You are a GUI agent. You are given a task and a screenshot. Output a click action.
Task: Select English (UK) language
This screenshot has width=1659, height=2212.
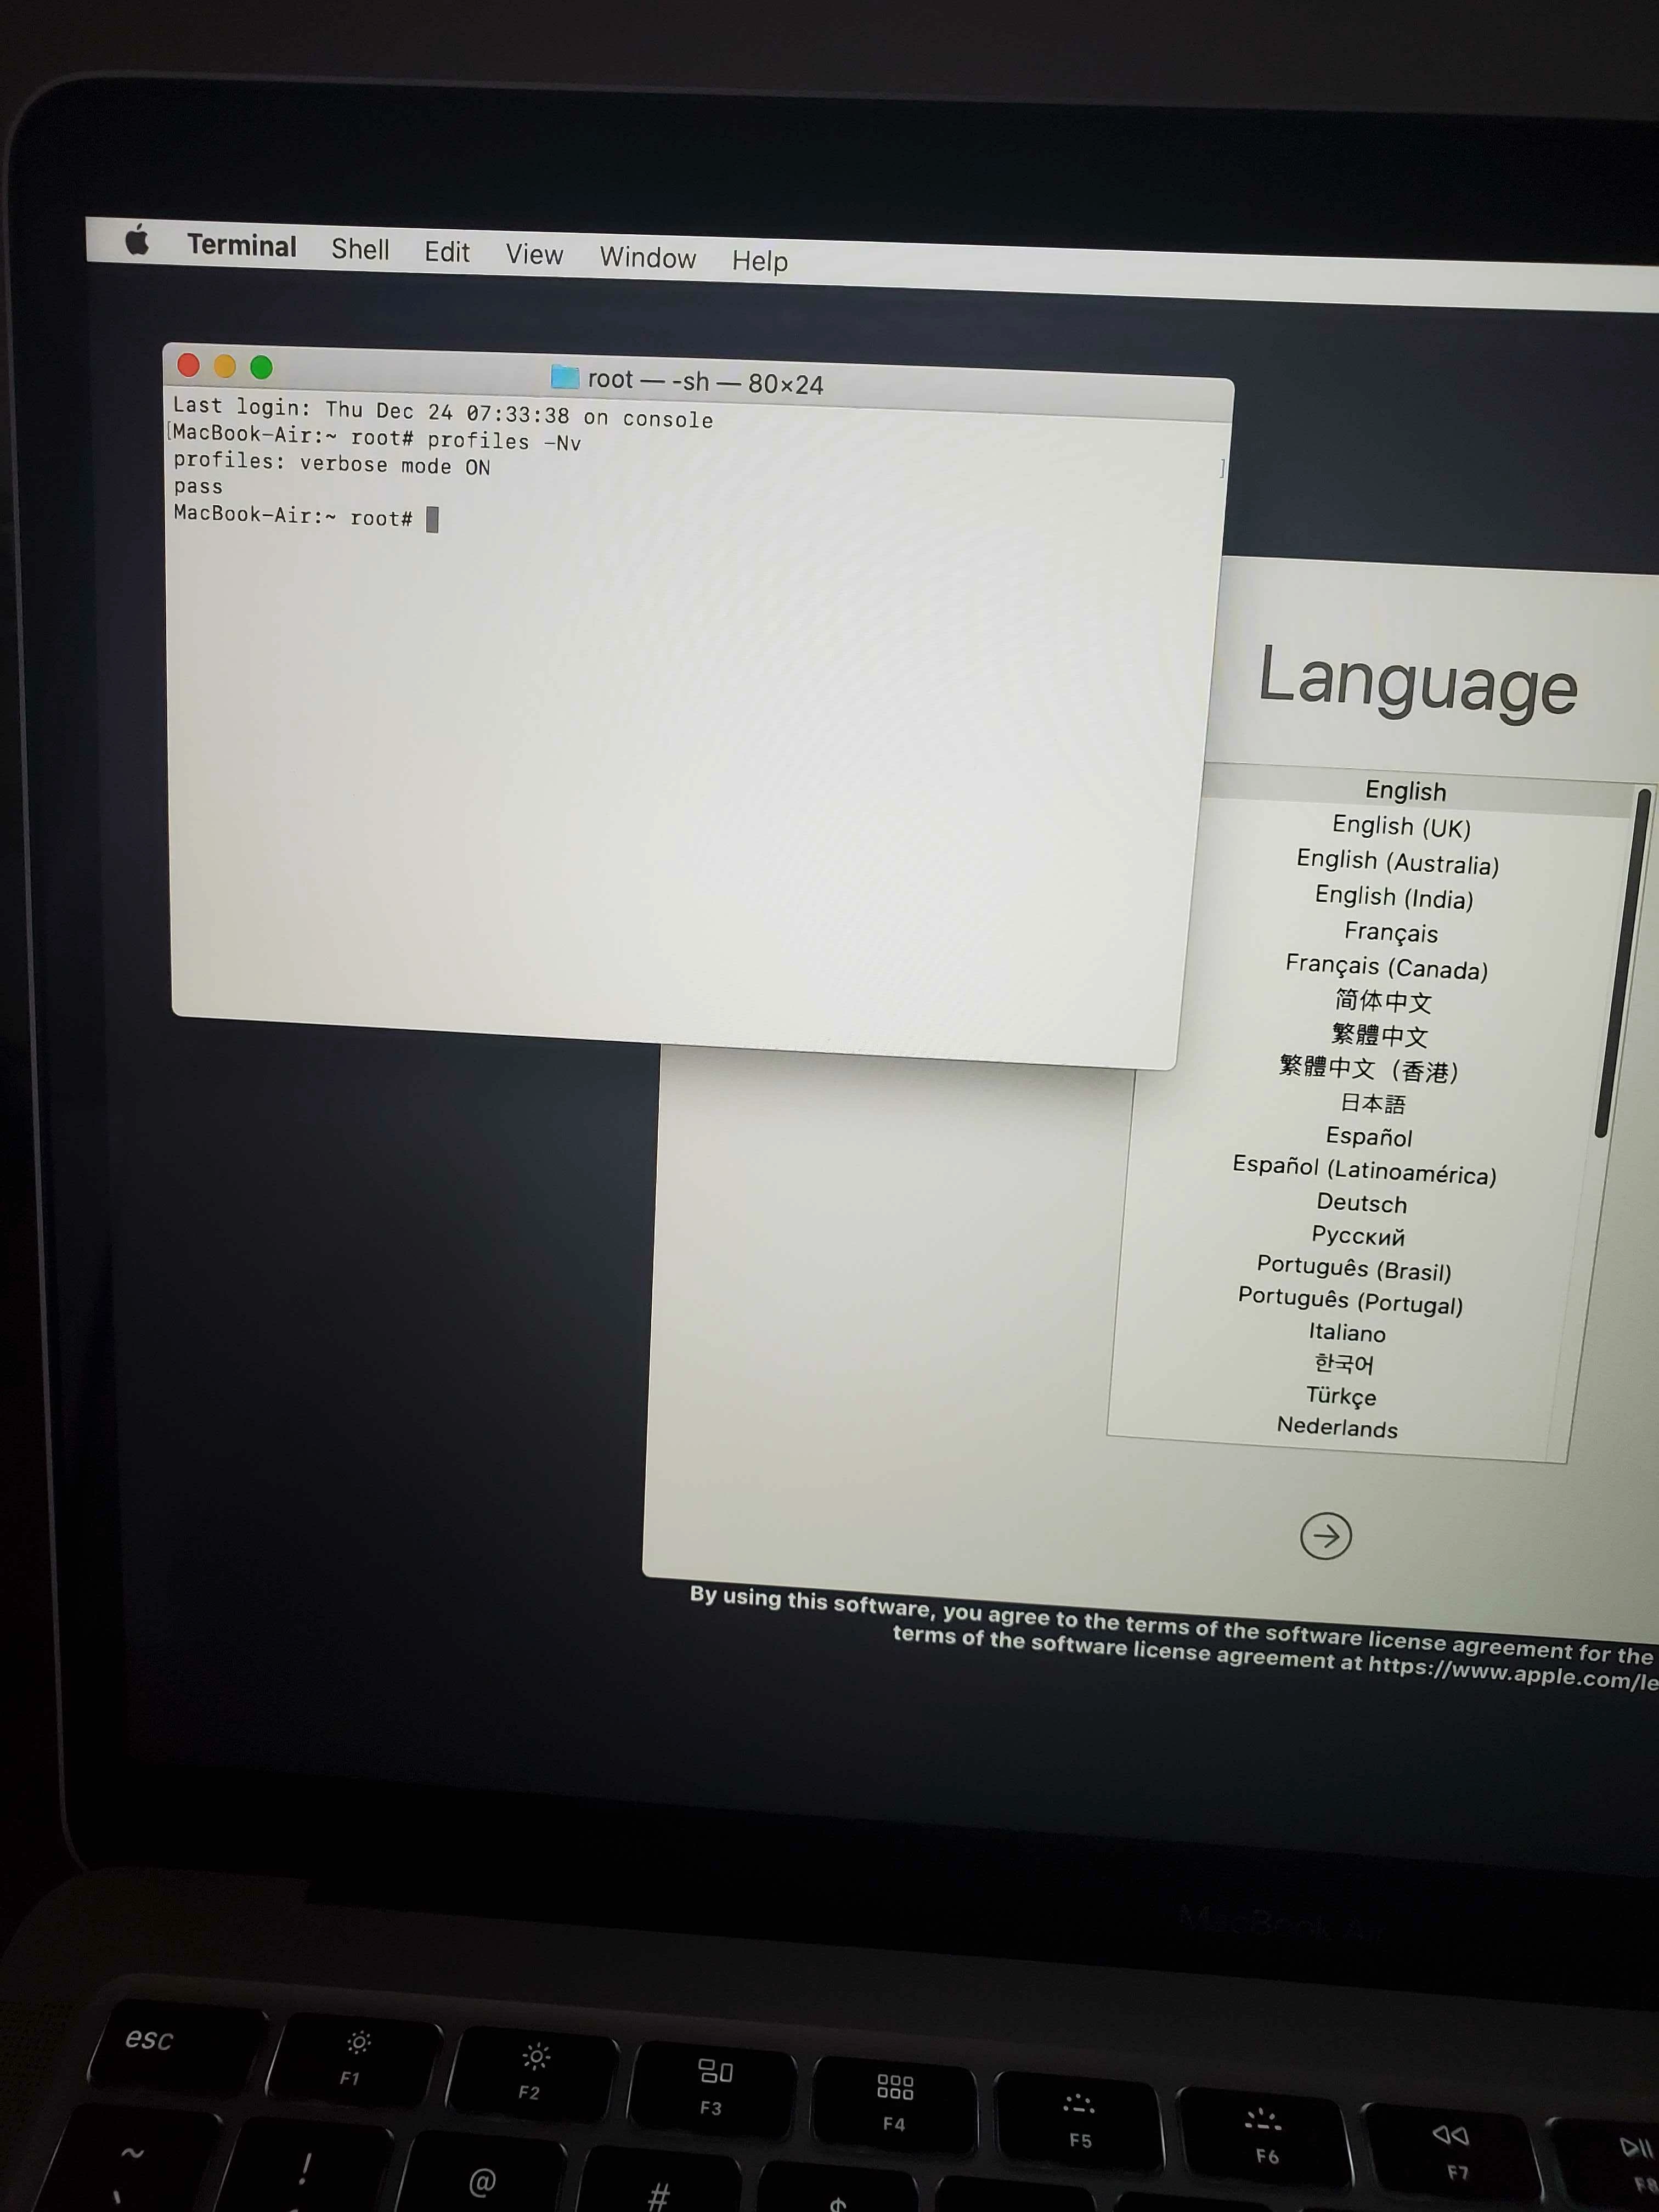coord(1401,827)
